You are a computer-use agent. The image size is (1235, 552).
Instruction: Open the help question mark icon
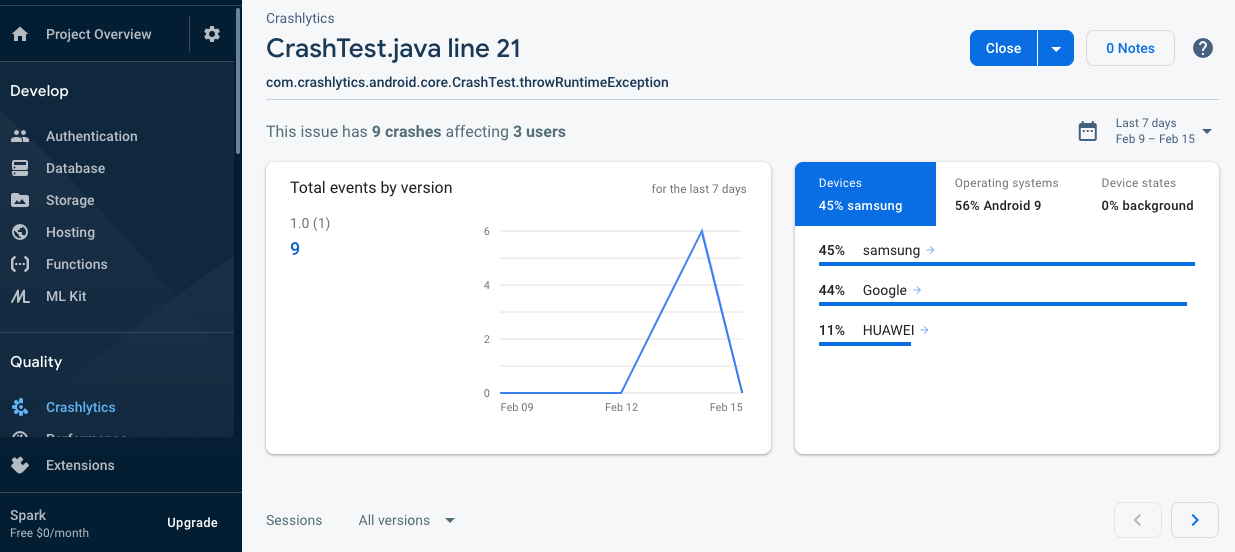pyautogui.click(x=1203, y=48)
